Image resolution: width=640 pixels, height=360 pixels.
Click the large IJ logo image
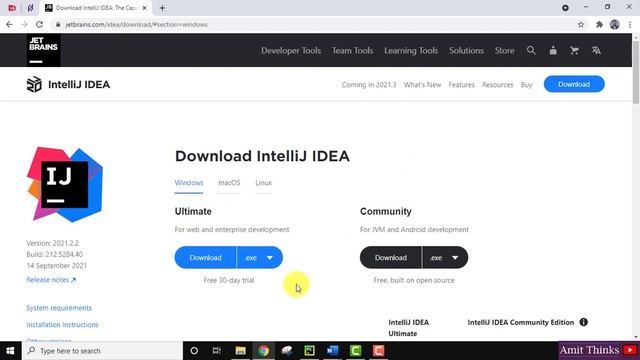64,184
